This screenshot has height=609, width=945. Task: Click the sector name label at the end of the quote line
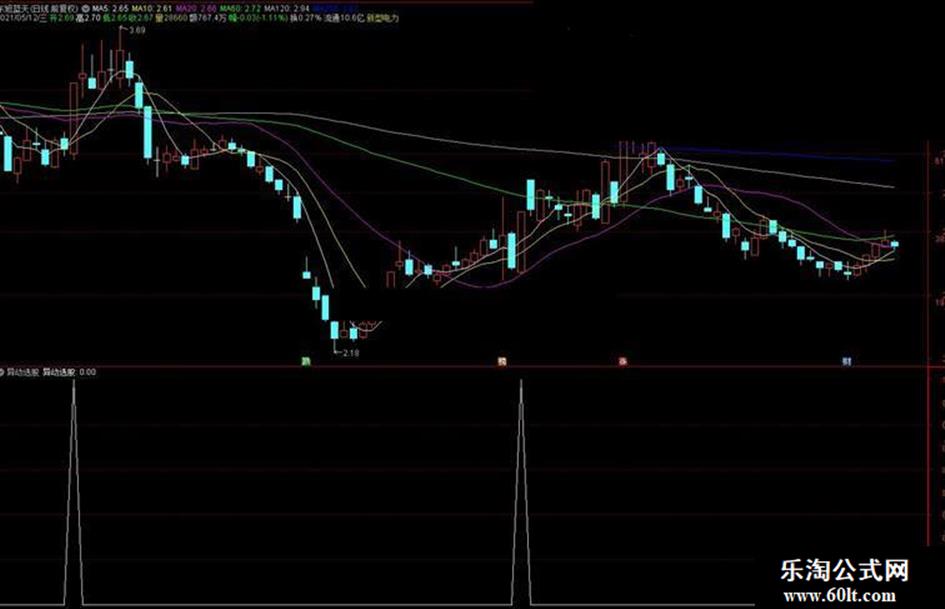[x=383, y=18]
